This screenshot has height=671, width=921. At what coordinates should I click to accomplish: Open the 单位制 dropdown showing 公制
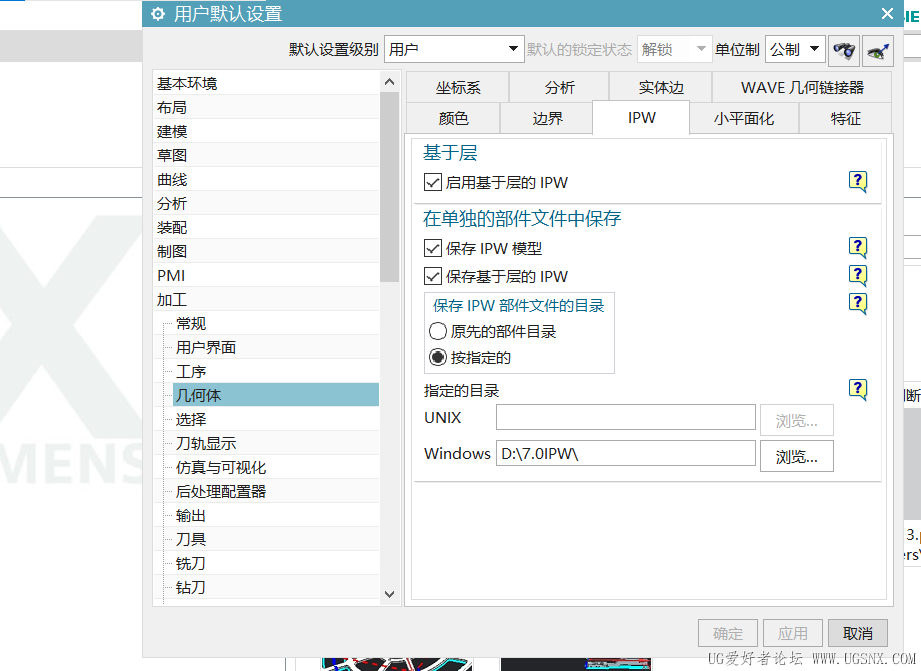coord(795,49)
